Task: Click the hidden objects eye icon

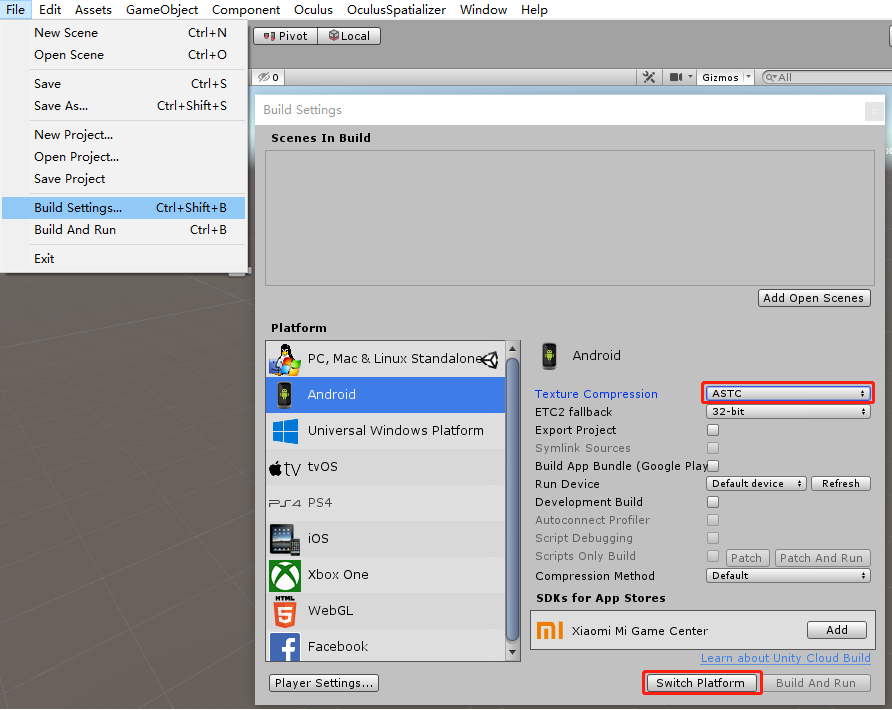Action: coord(263,77)
